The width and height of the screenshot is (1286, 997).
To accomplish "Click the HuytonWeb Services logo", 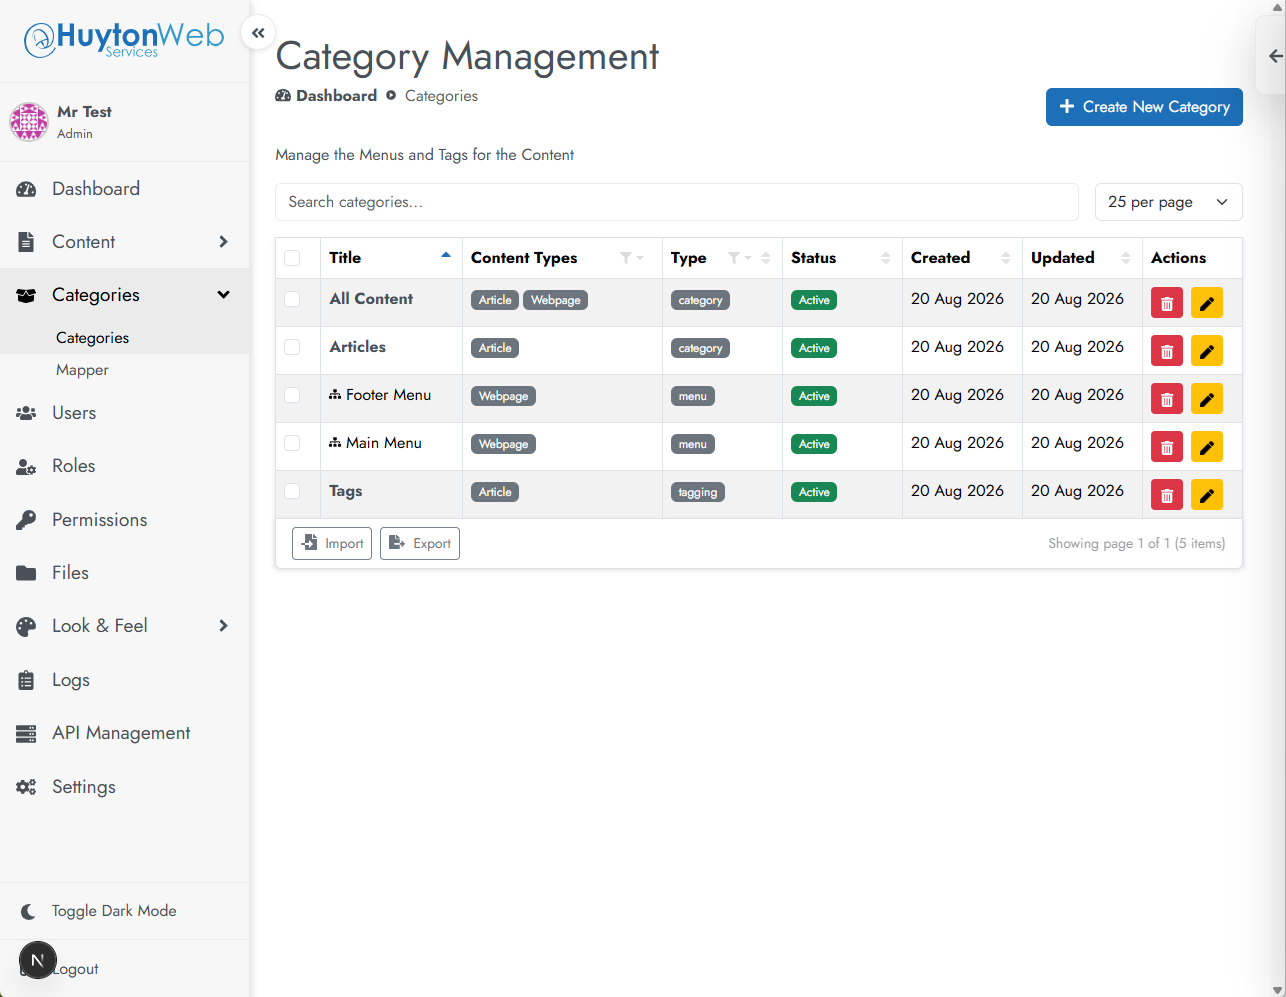I will click(x=124, y=40).
